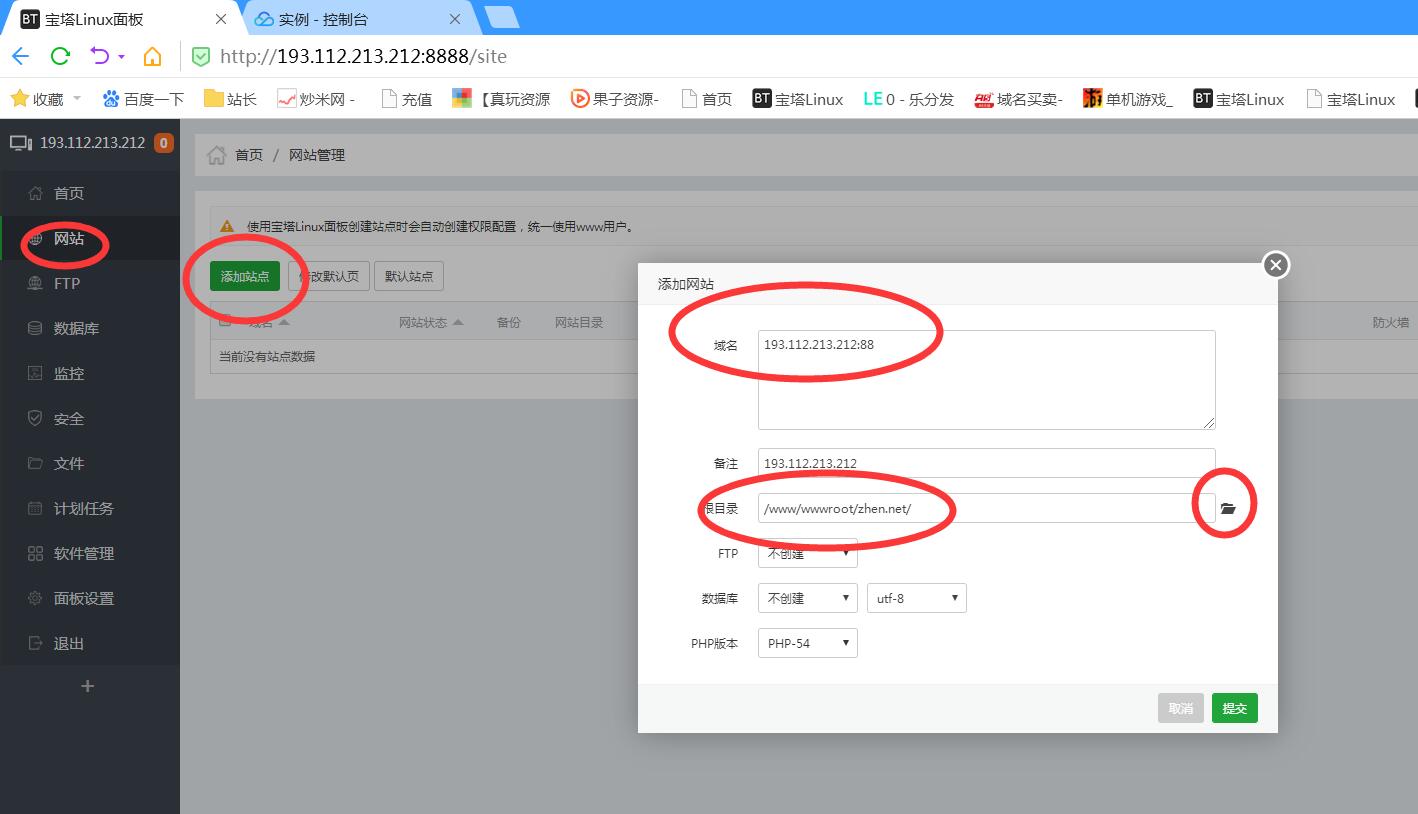Click the 域名 domain text area
Viewport: 1418px width, 814px height.
coord(986,380)
